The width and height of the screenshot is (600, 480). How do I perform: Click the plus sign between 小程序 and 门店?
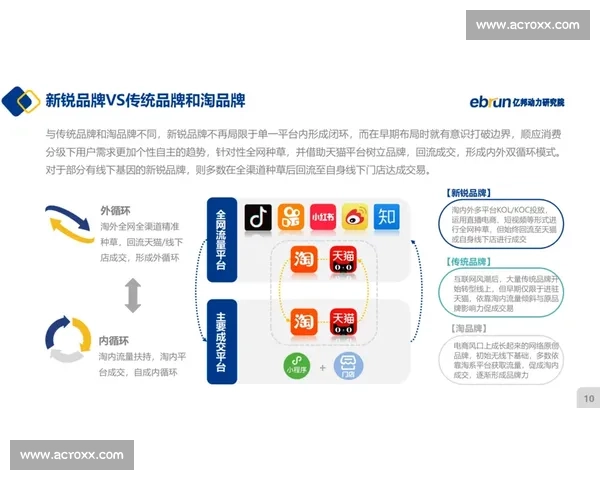click(x=323, y=367)
